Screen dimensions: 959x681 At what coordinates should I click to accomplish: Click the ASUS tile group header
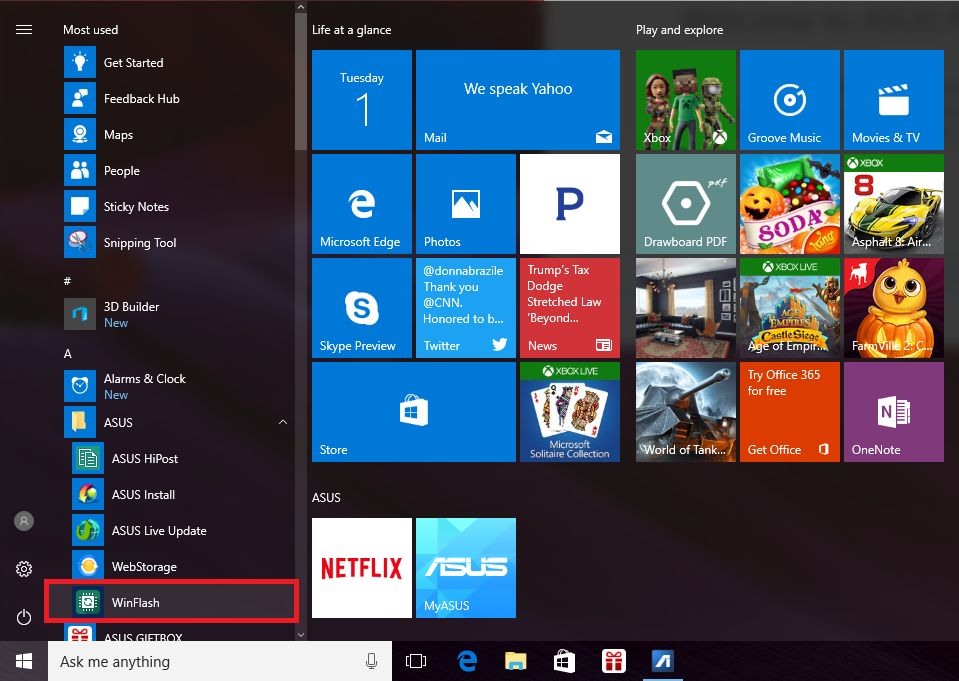pos(326,497)
